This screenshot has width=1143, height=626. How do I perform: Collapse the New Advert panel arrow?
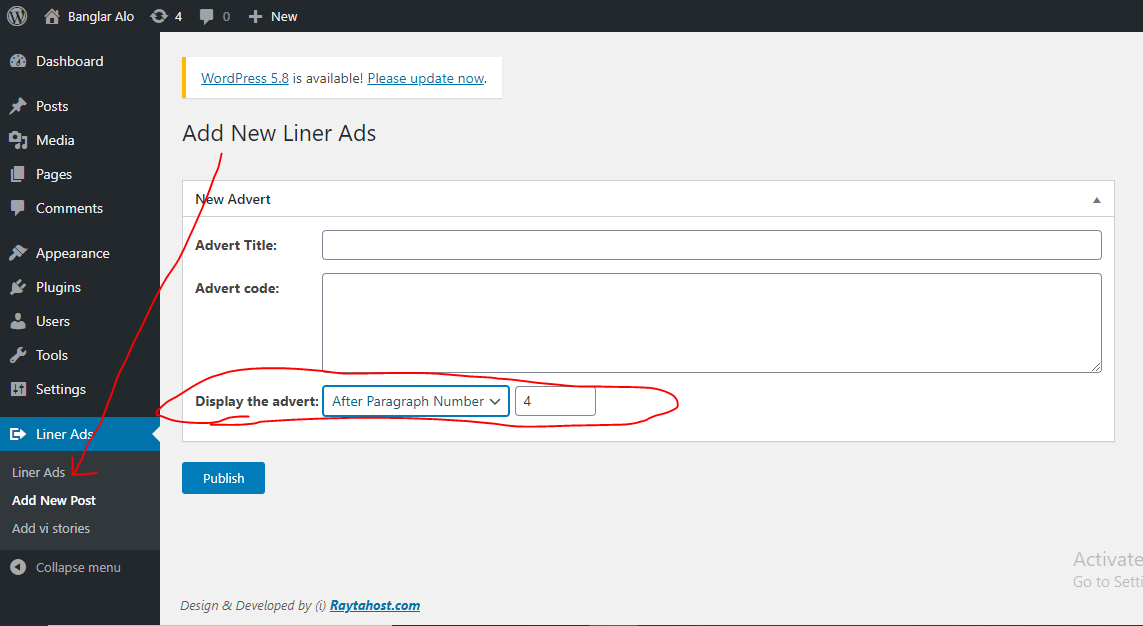(x=1097, y=200)
